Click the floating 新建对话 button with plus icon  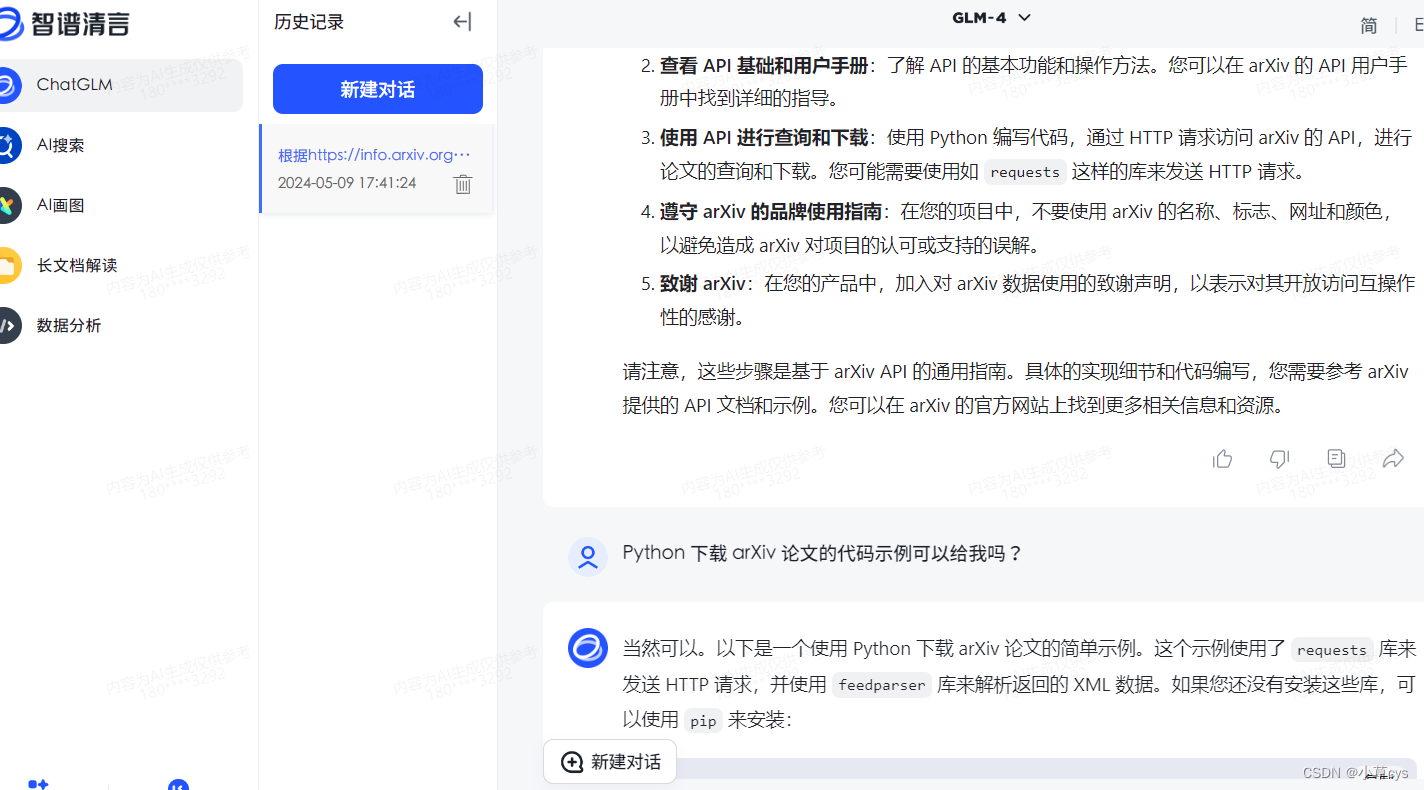pyautogui.click(x=610, y=762)
